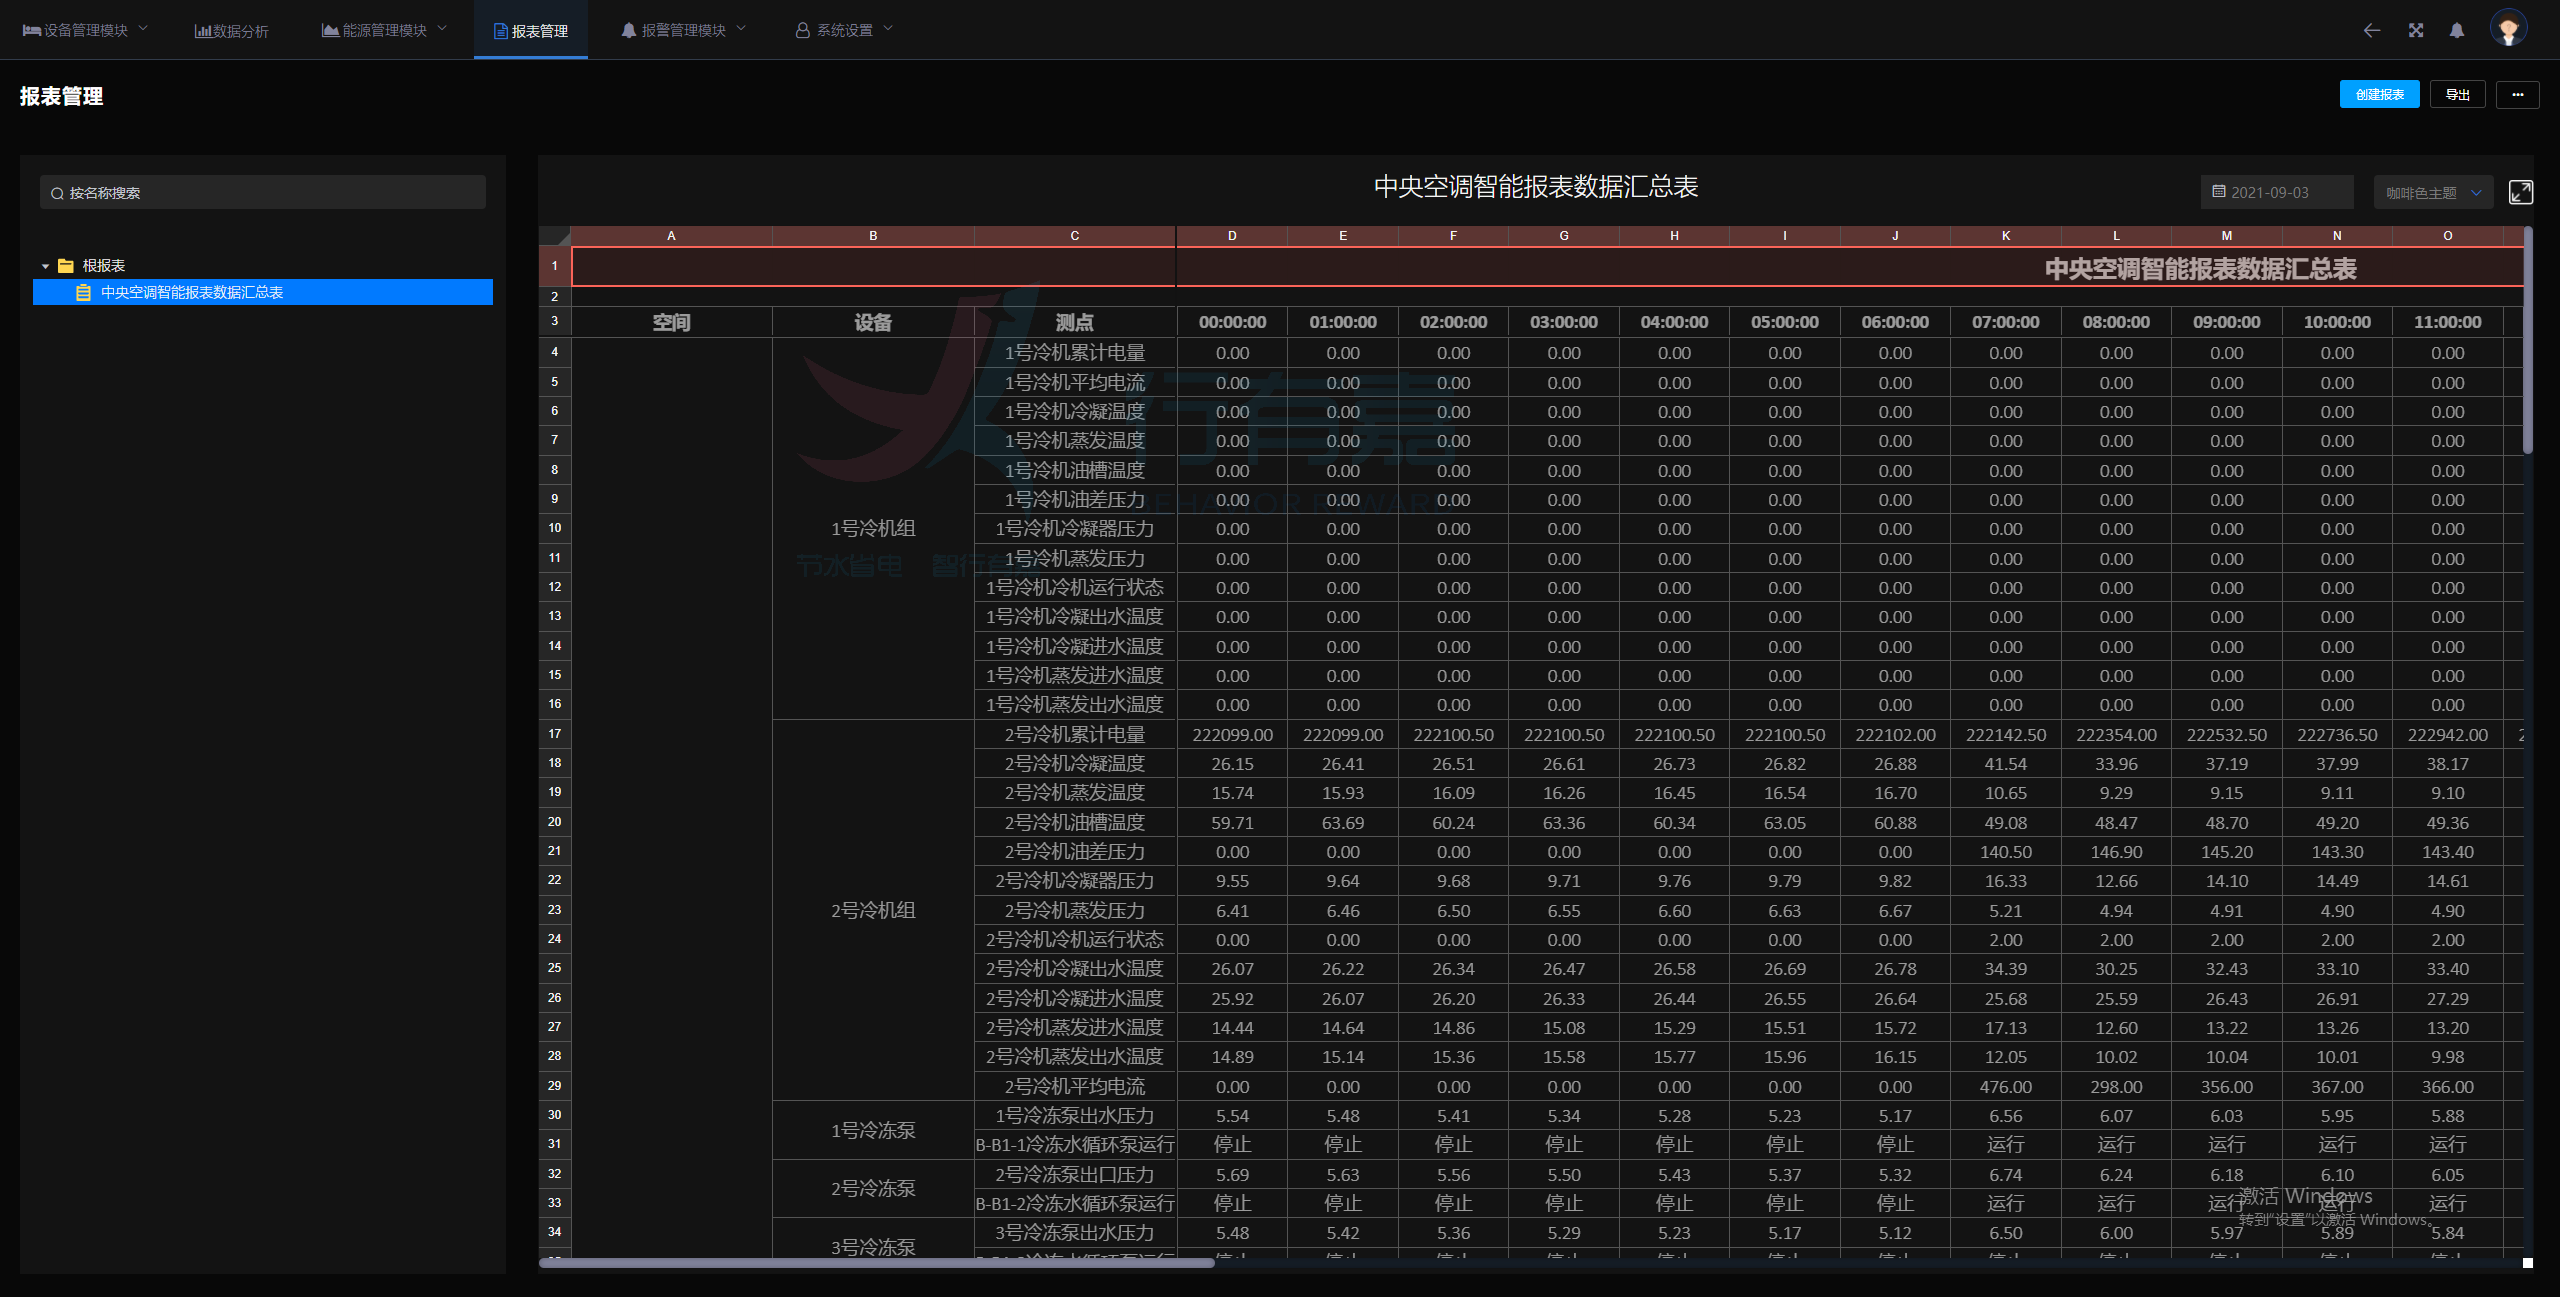The image size is (2560, 1297).
Task: Select 中央空调智能报表数据汇总表 tree item
Action: click(x=263, y=292)
